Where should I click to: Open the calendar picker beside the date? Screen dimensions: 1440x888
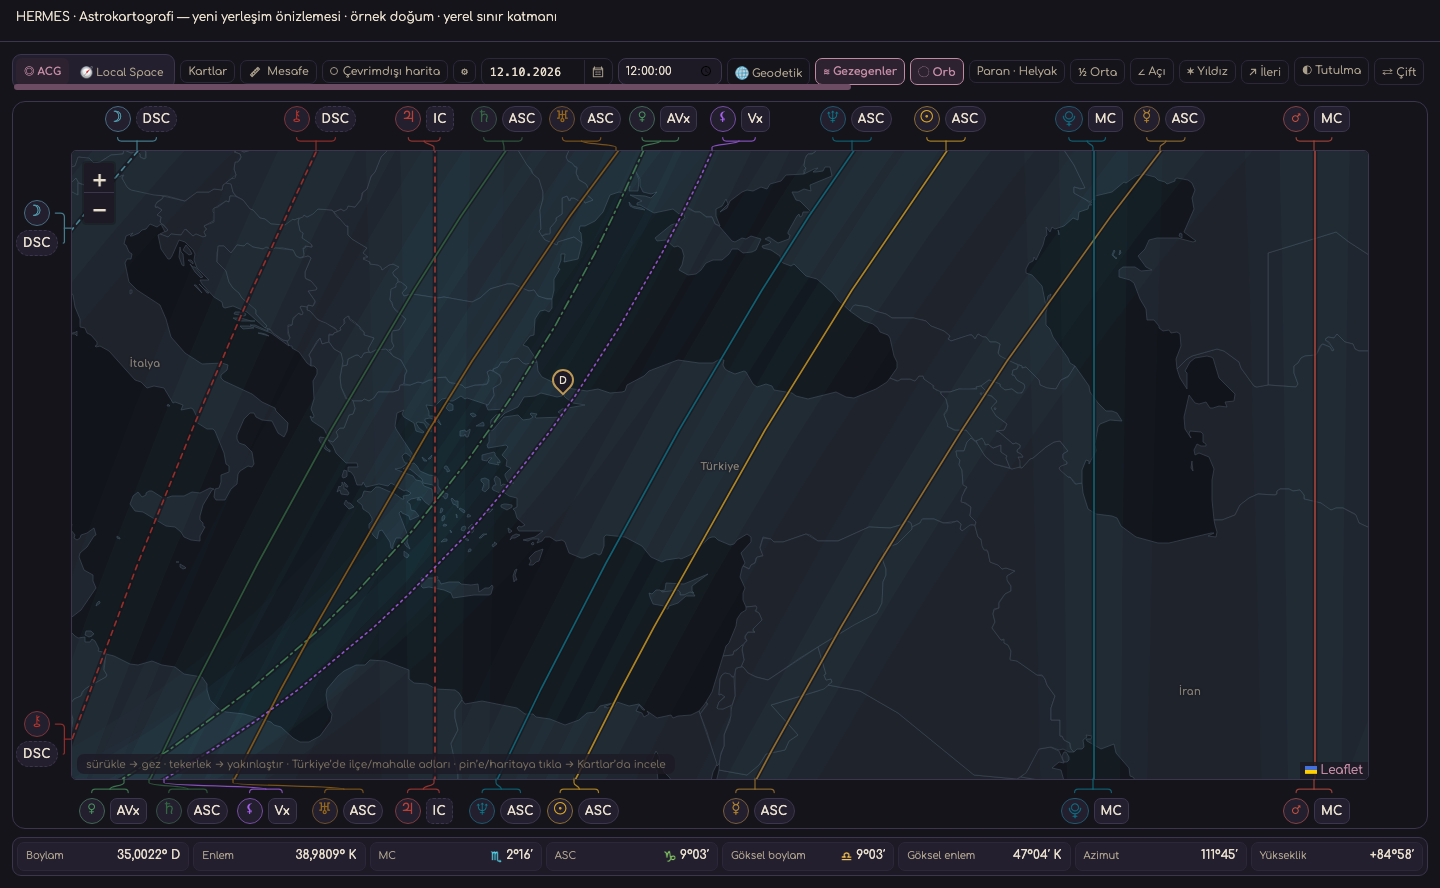click(598, 72)
